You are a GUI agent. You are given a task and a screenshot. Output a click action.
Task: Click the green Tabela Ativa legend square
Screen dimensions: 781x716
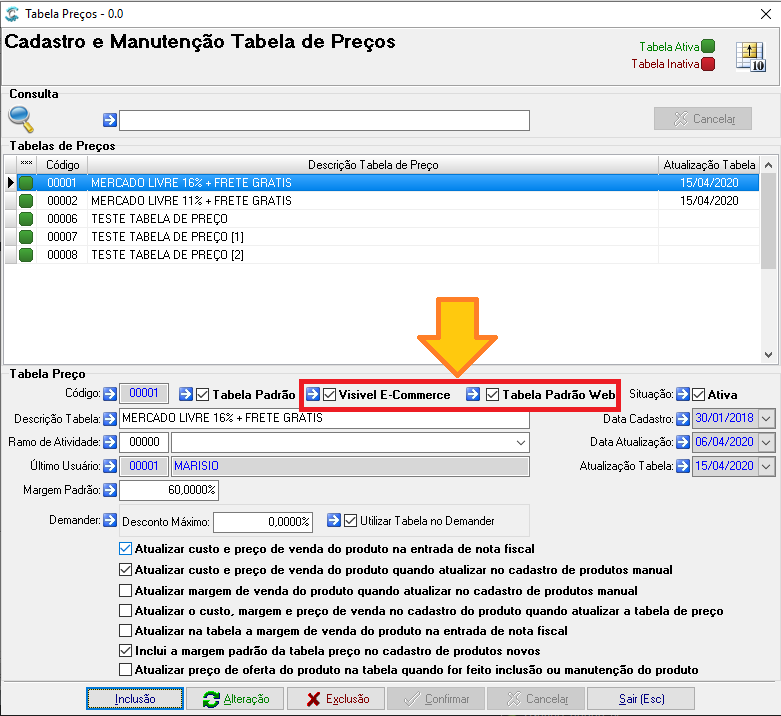click(x=708, y=46)
